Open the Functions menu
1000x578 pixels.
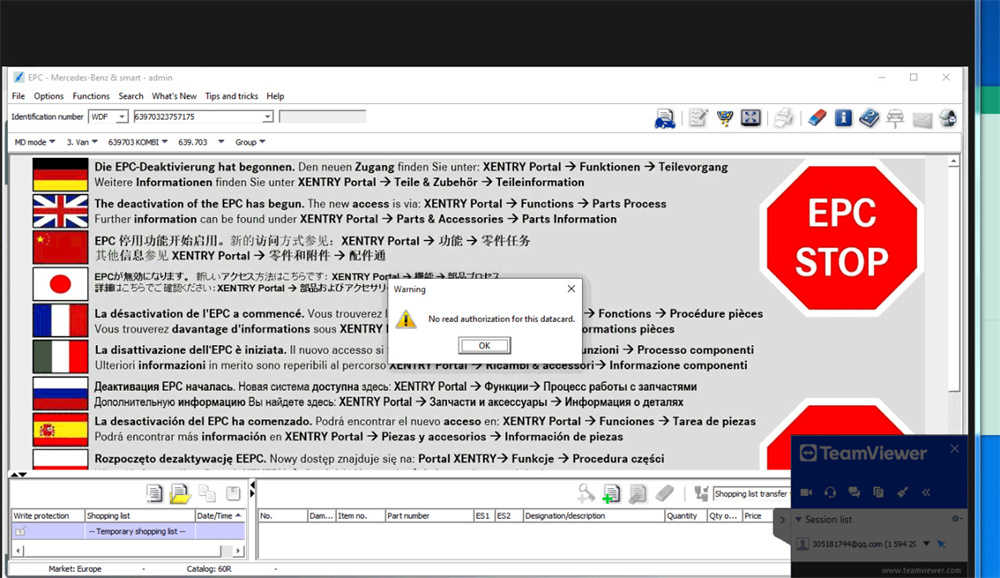tap(91, 96)
